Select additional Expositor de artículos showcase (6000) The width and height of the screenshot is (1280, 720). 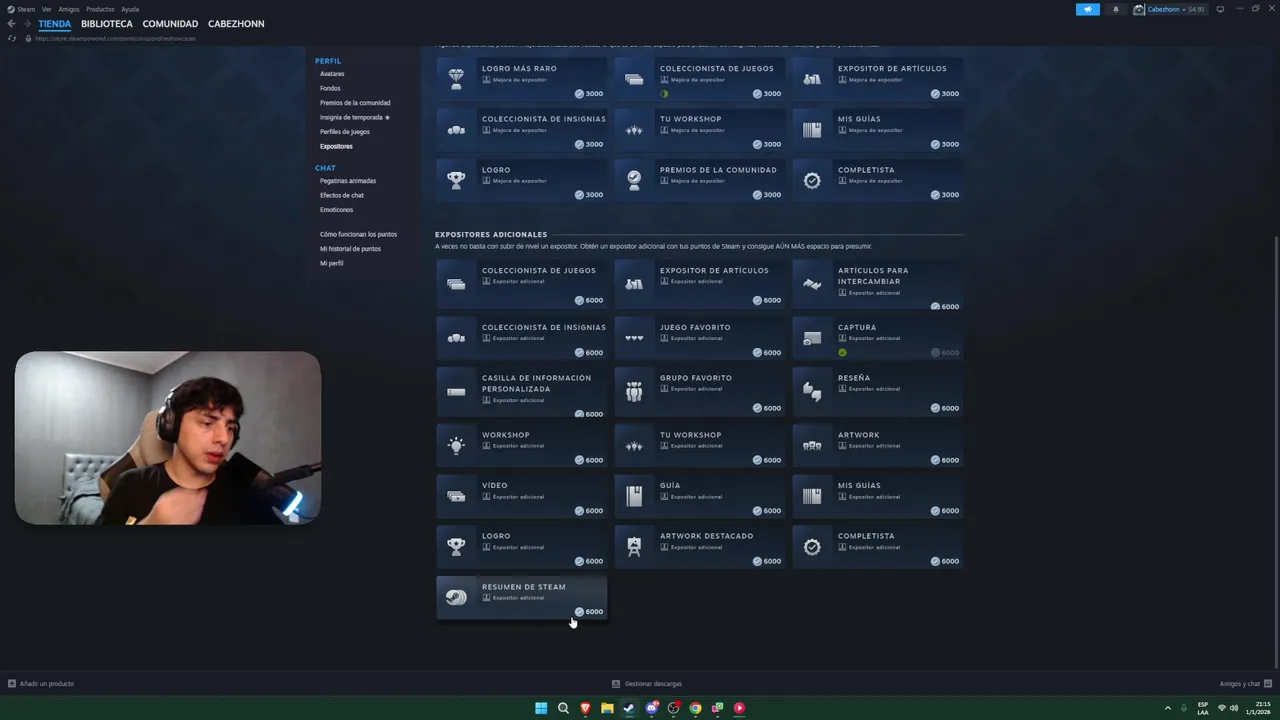point(700,284)
